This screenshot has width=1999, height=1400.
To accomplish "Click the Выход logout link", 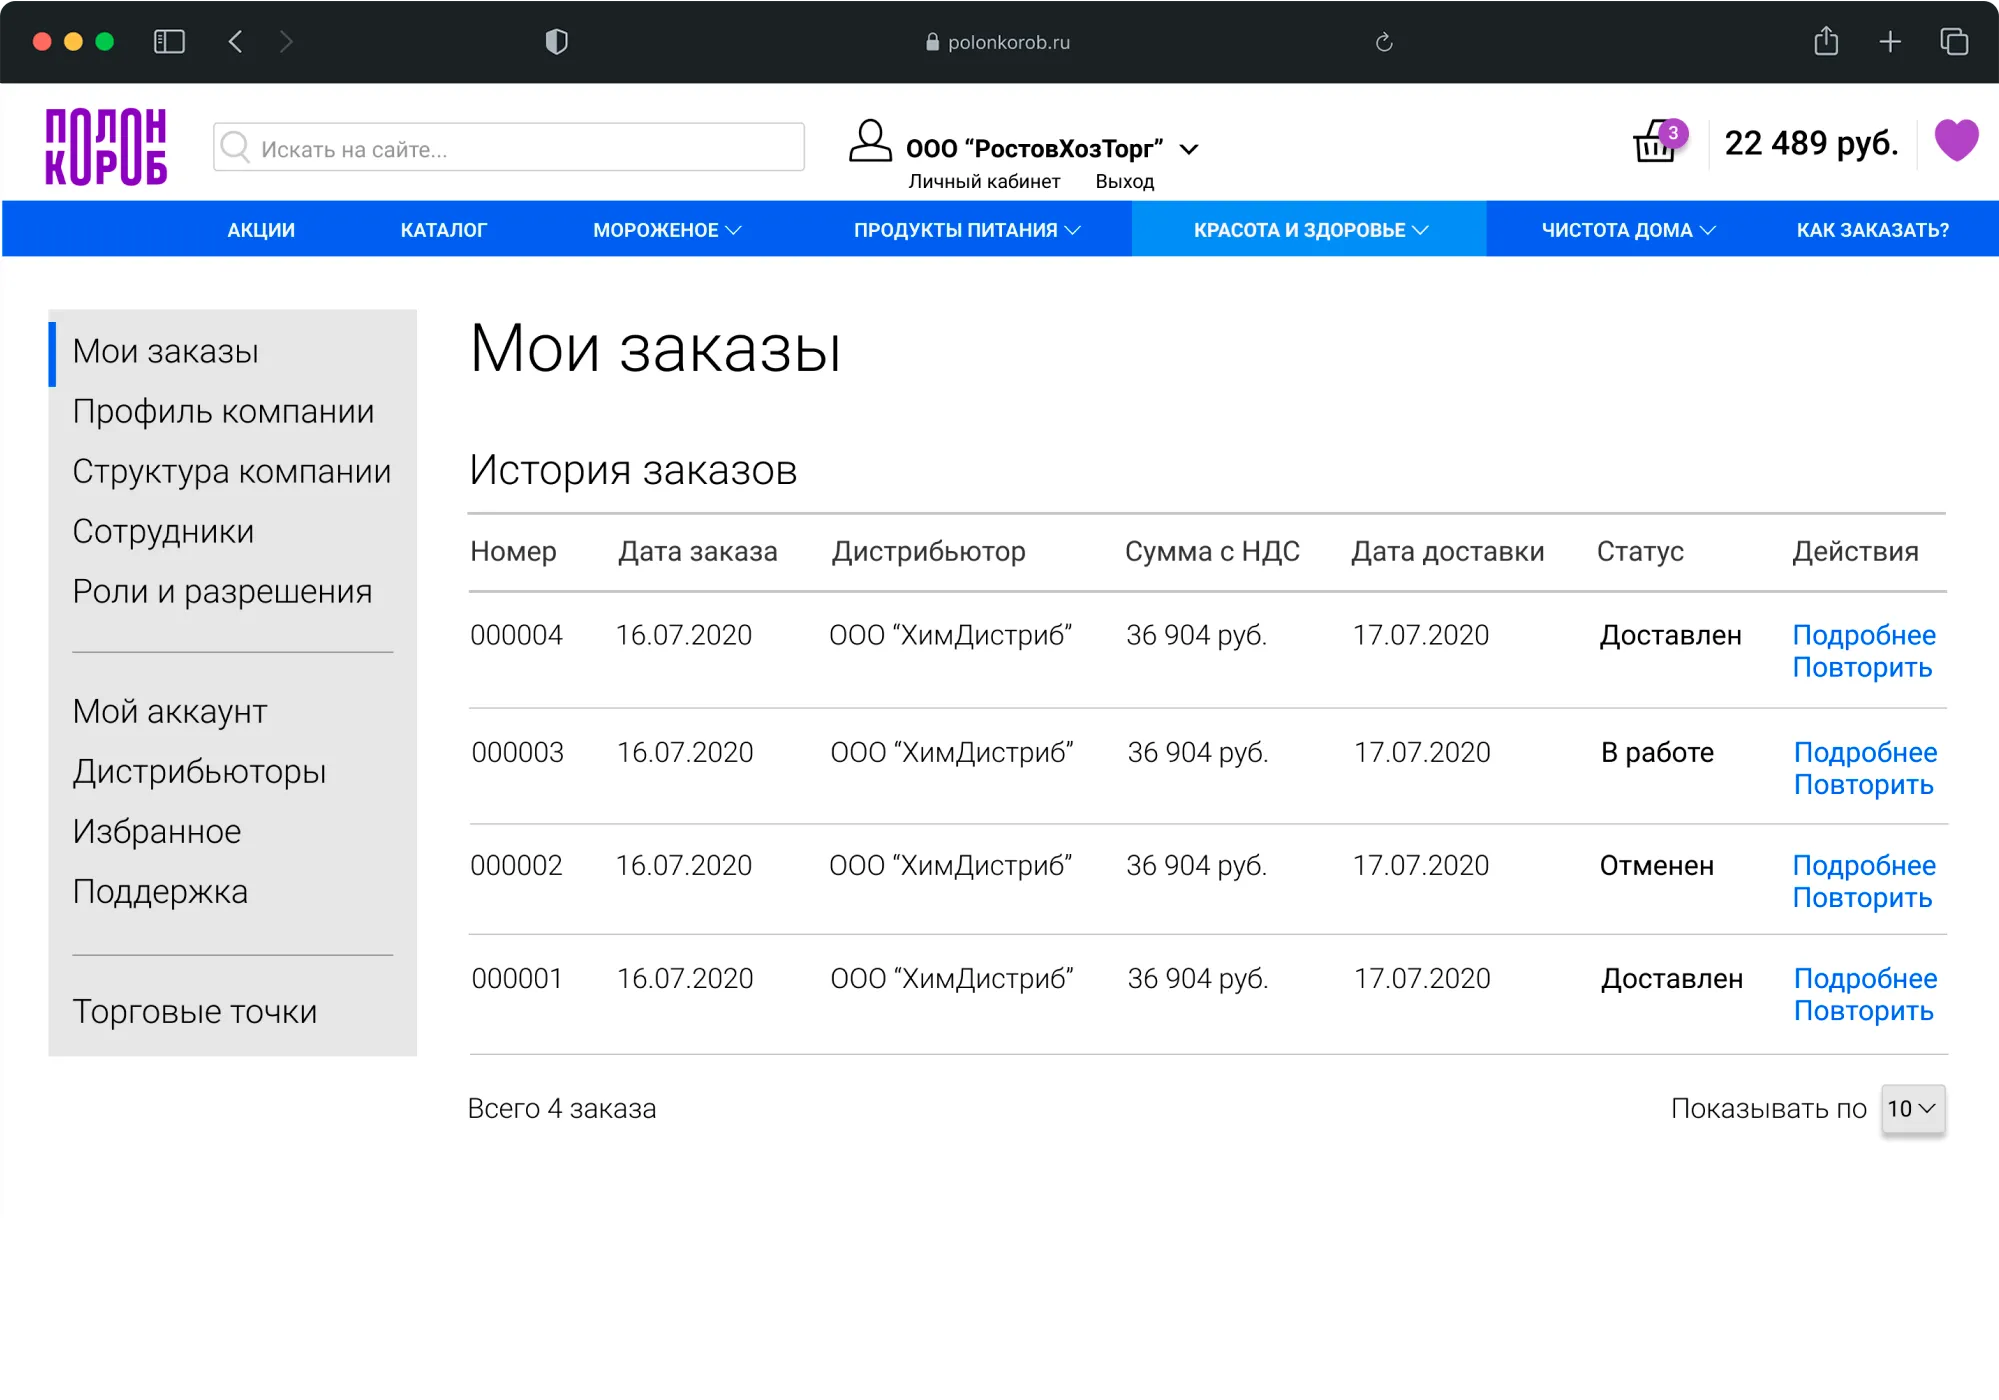I will [x=1124, y=182].
